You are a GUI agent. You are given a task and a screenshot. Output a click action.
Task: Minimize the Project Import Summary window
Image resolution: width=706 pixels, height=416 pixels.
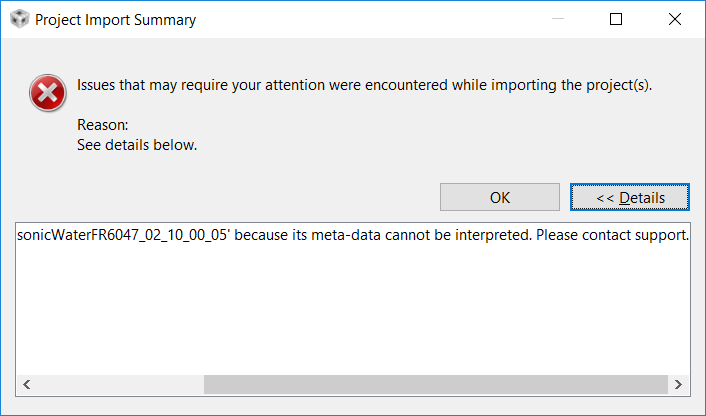[x=561, y=20]
